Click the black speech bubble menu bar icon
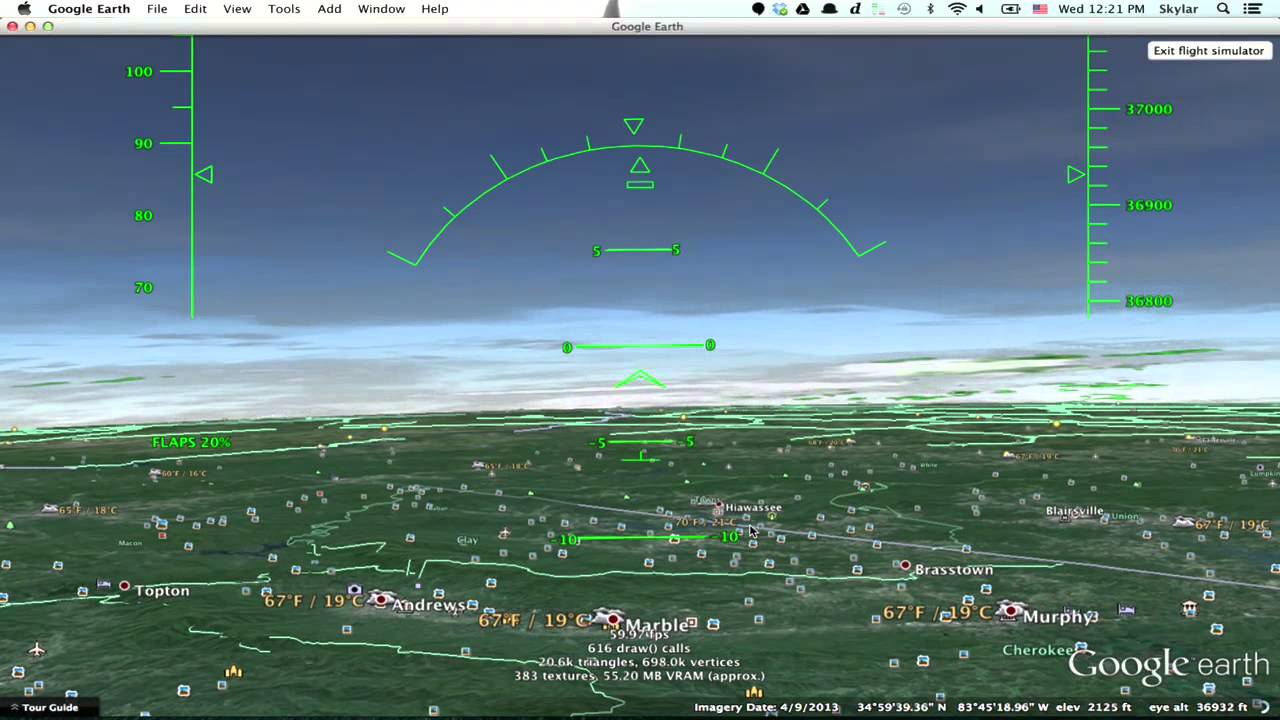Screen dimensions: 1280x720 point(758,9)
